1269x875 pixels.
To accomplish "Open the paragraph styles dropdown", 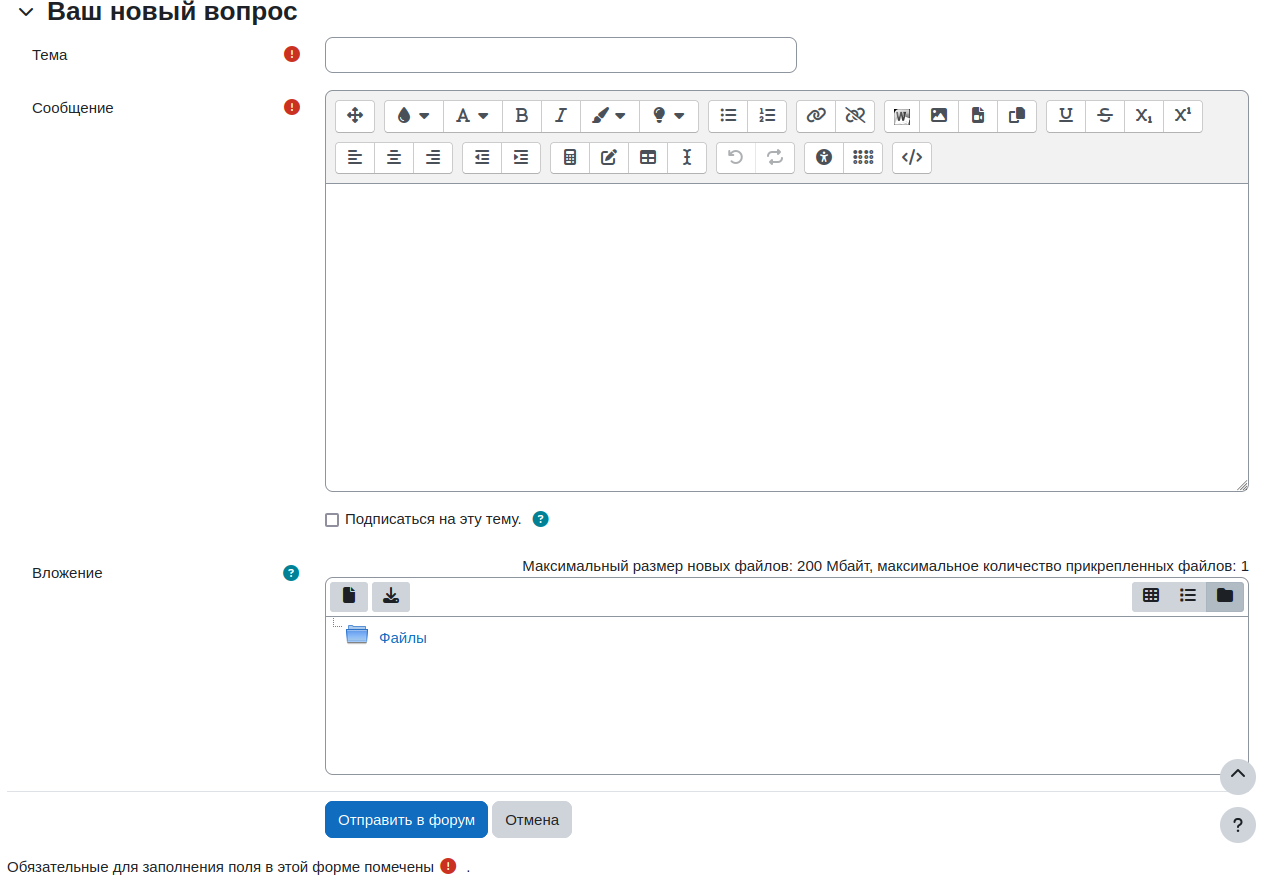I will [472, 116].
